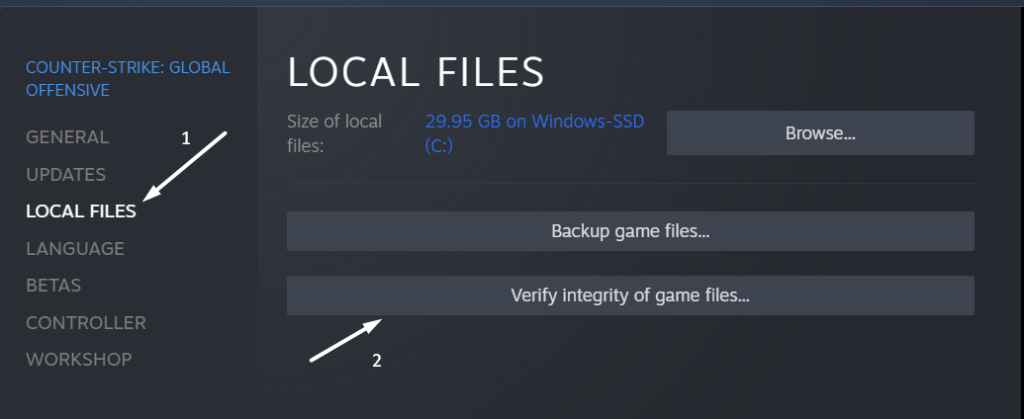Open the Betas tab
The image size is (1024, 419).
53,285
